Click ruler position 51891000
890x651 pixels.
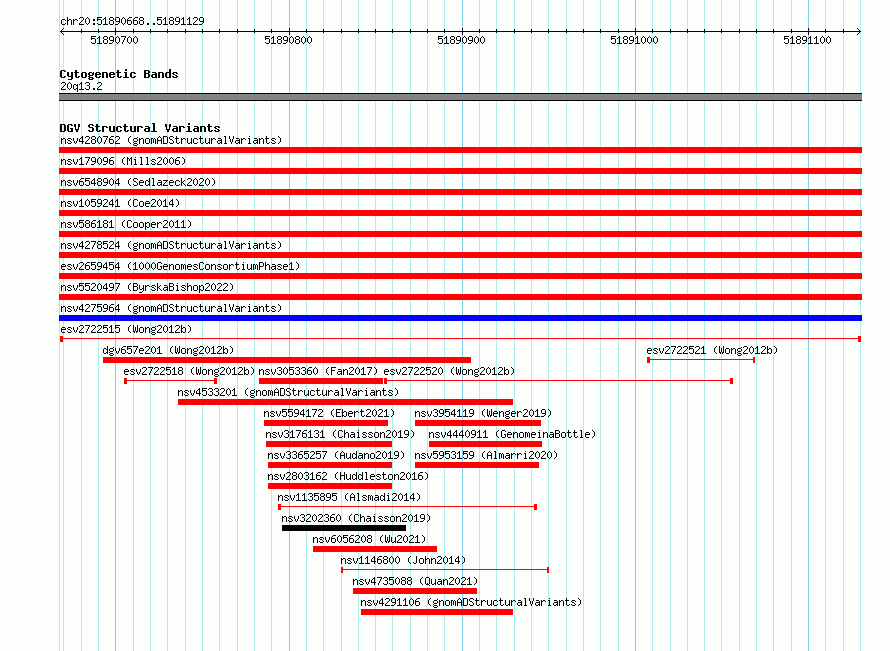pos(634,40)
